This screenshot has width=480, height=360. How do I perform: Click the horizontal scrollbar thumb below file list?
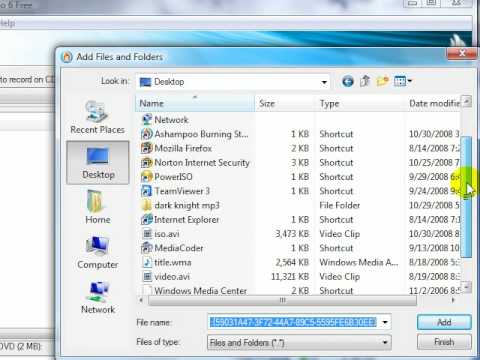pyautogui.click(x=282, y=300)
